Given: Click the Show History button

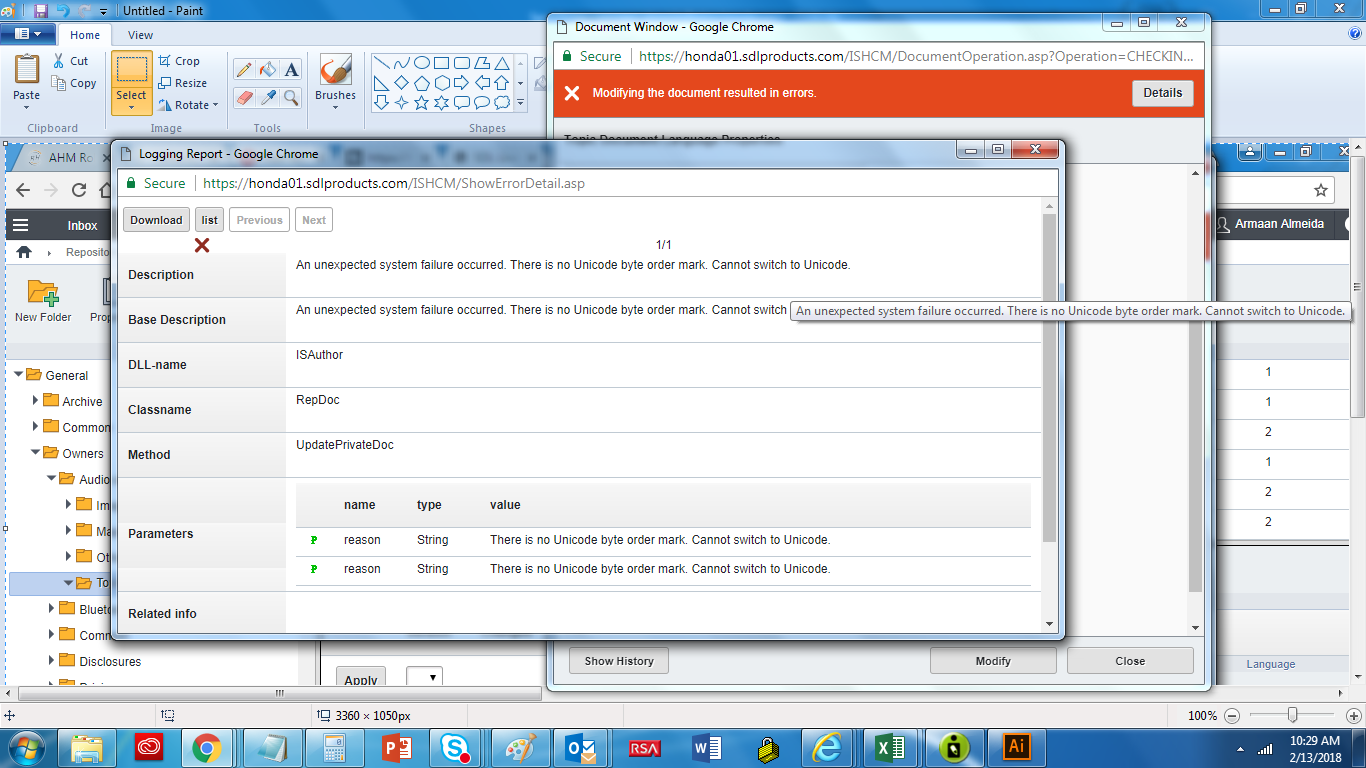Looking at the screenshot, I should 618,661.
